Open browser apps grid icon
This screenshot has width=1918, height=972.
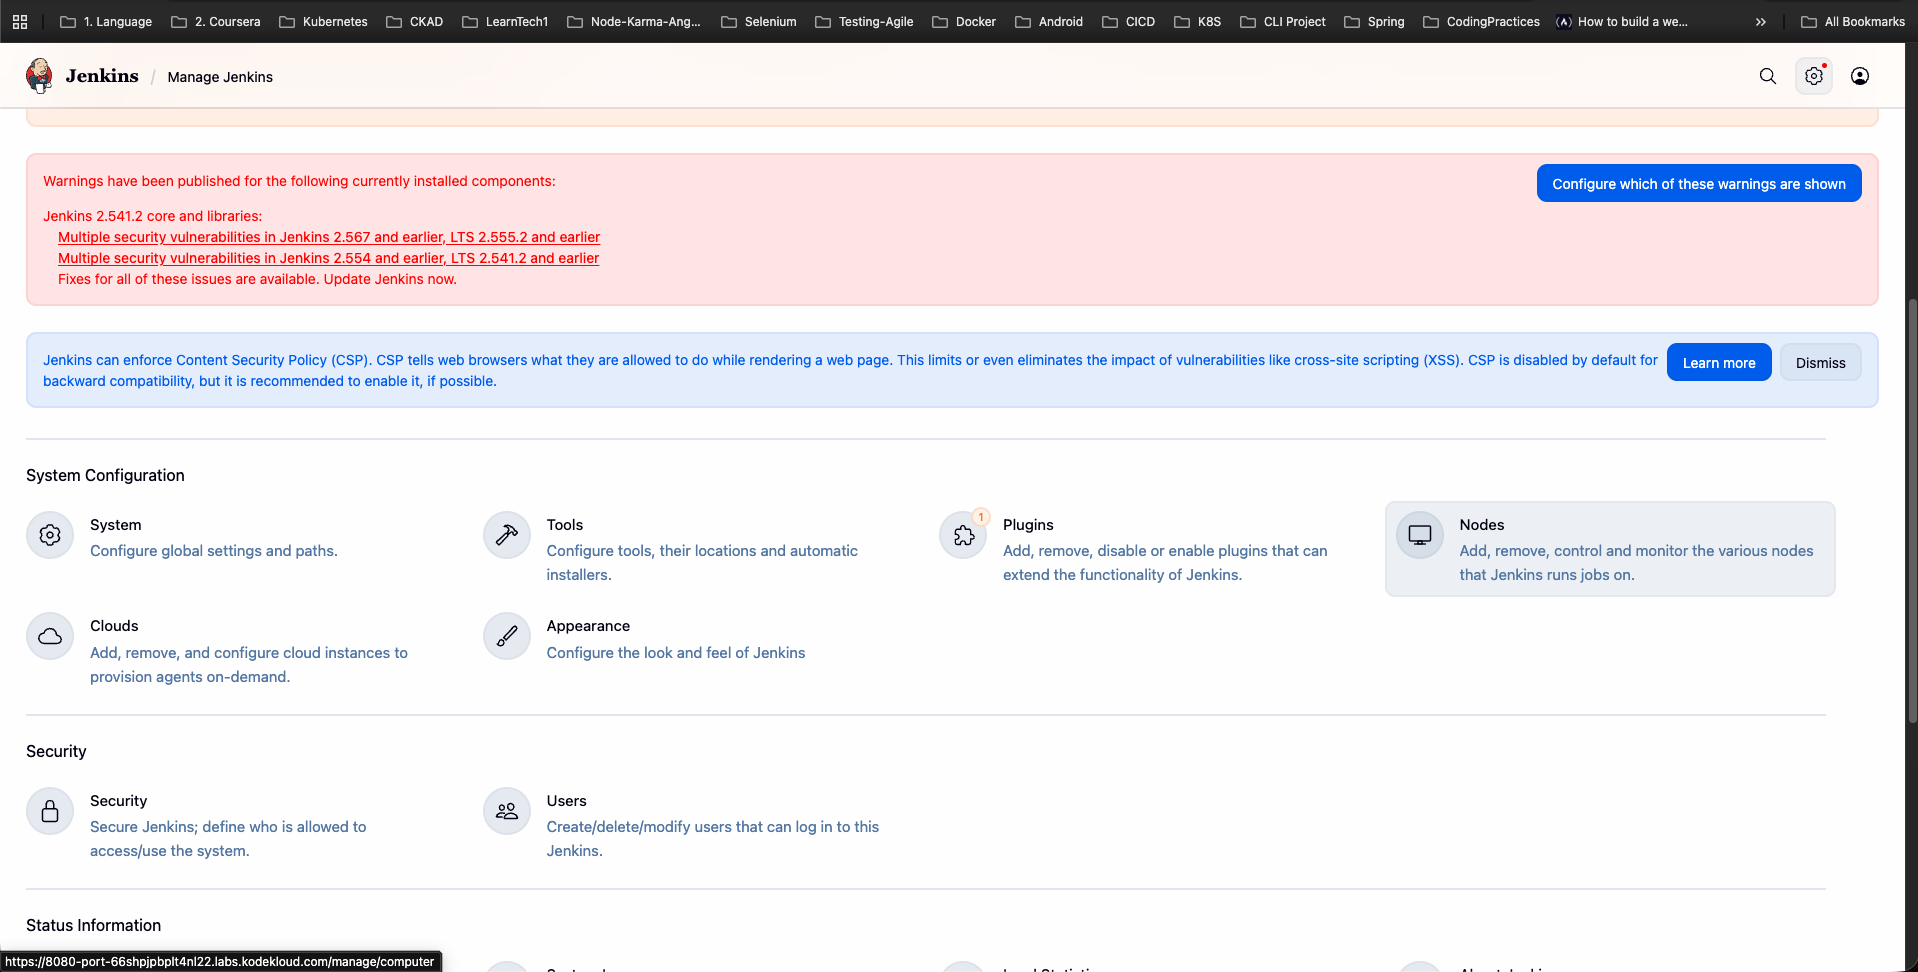tap(20, 21)
